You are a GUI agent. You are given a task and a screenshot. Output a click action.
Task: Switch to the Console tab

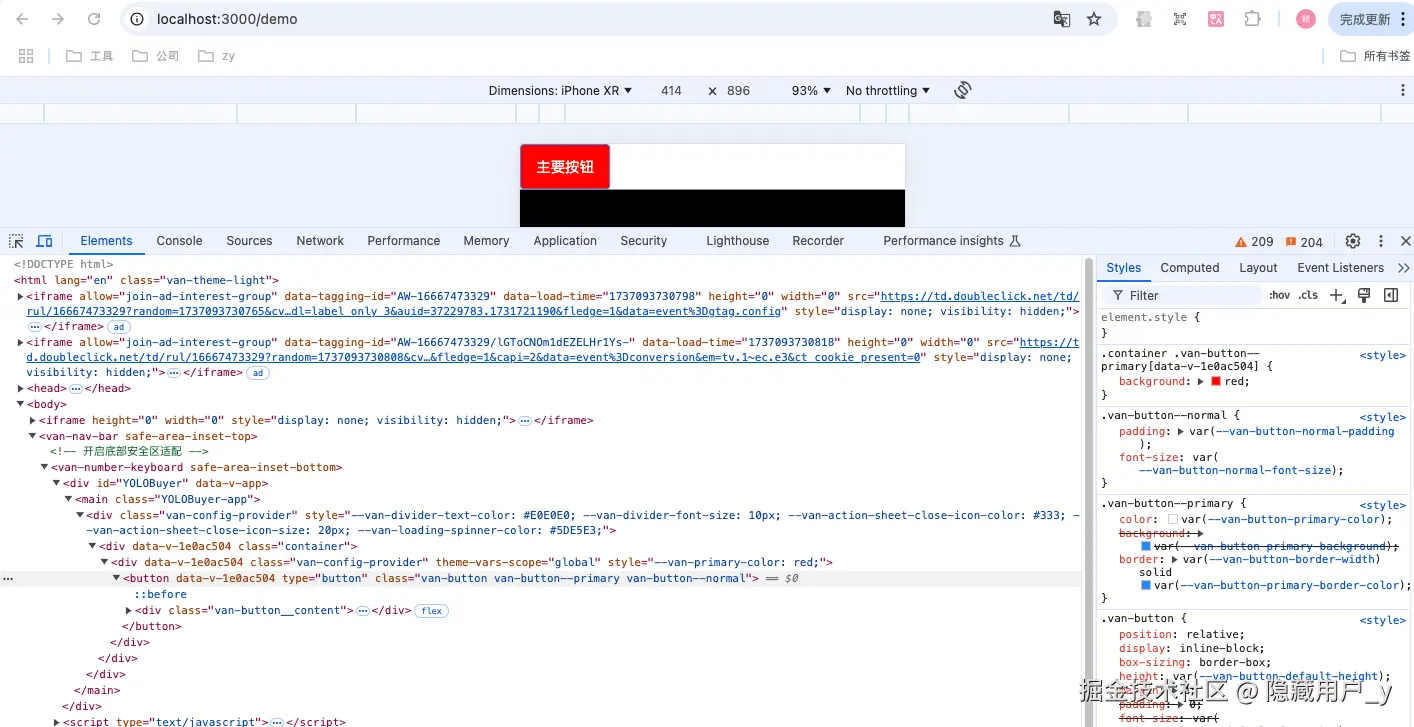click(x=179, y=241)
